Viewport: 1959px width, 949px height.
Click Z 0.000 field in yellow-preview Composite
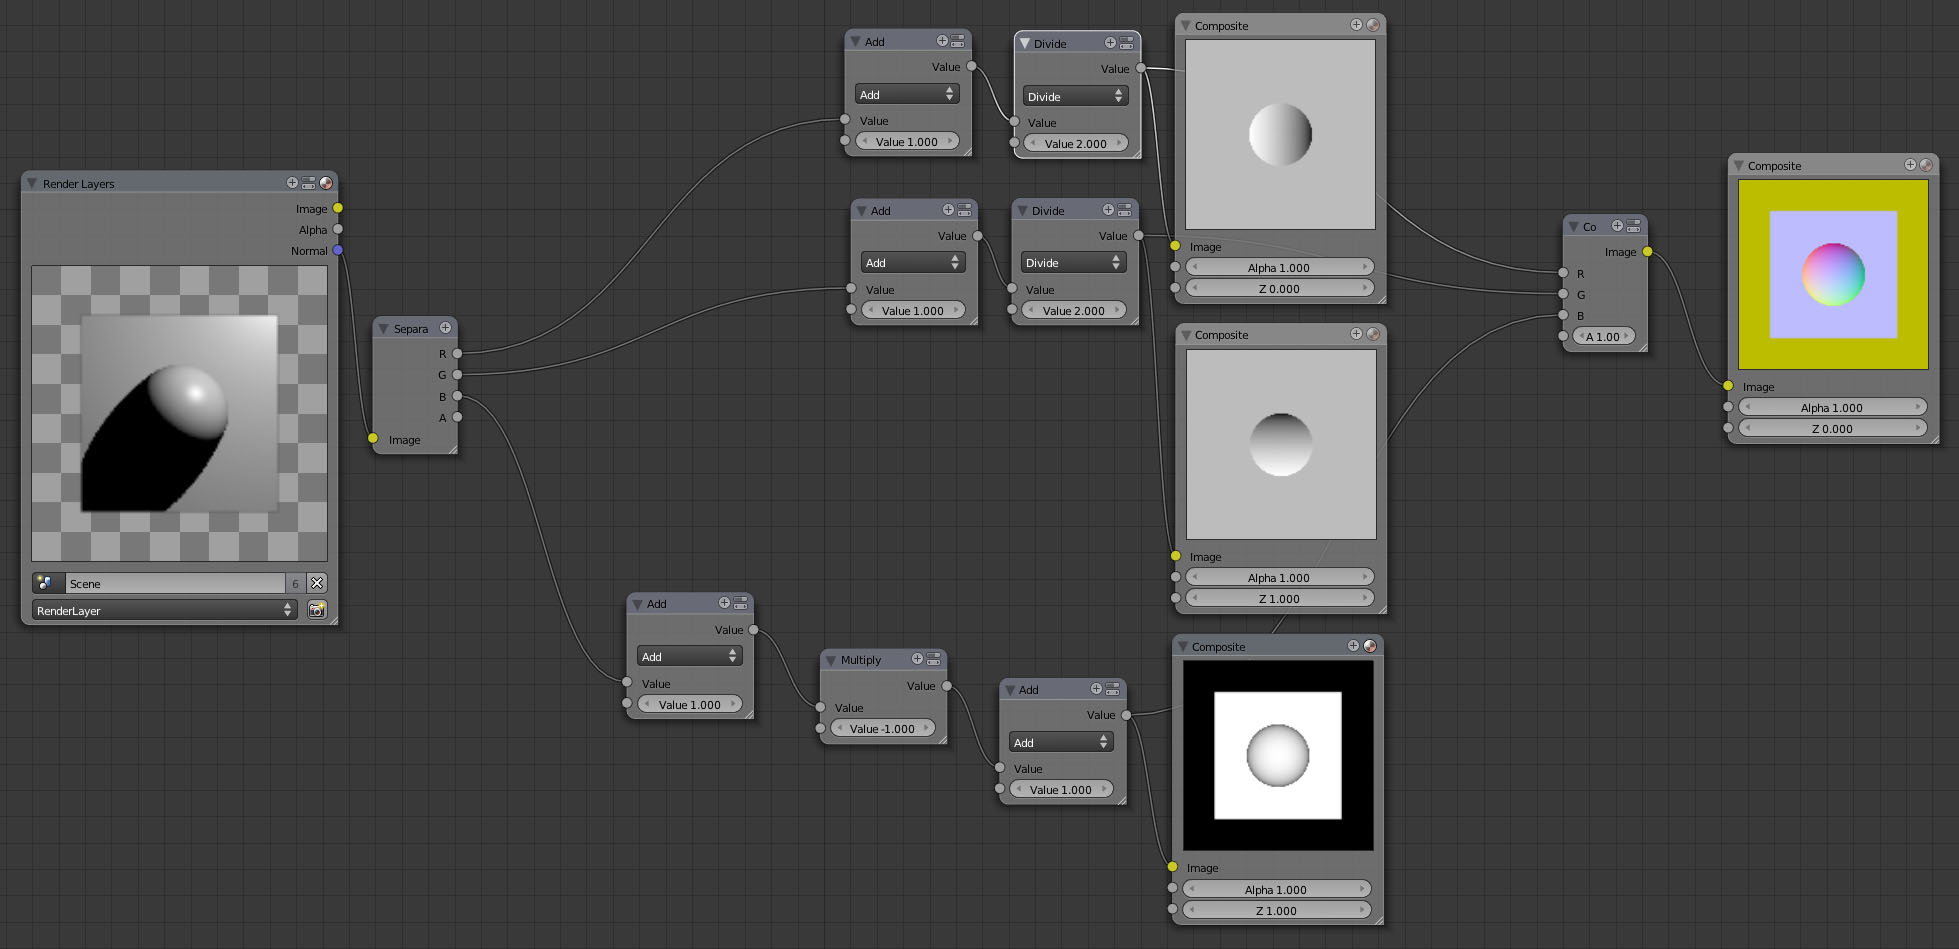[x=1832, y=429]
